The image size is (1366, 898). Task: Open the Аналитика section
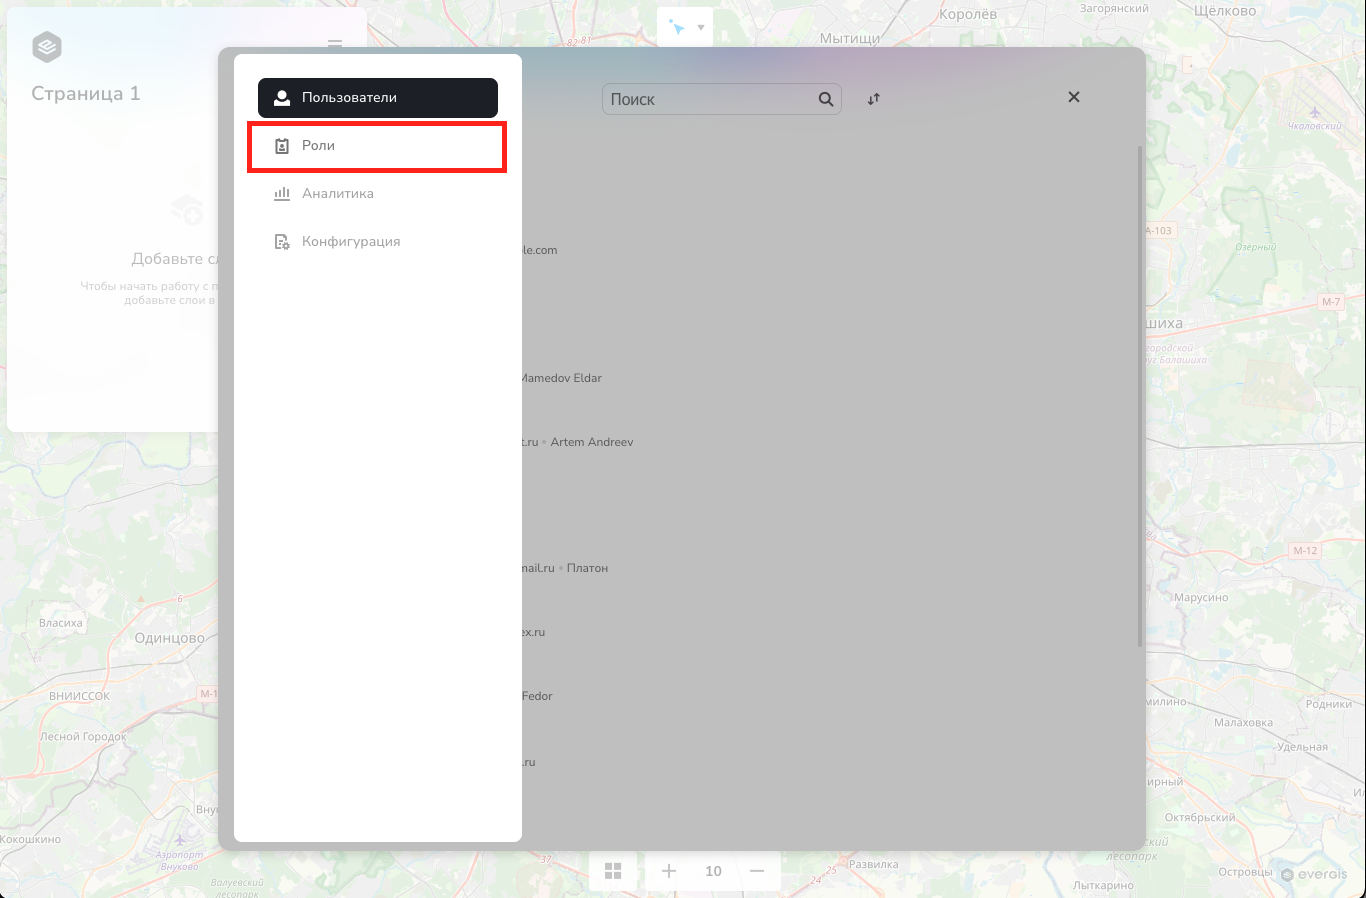click(x=378, y=194)
